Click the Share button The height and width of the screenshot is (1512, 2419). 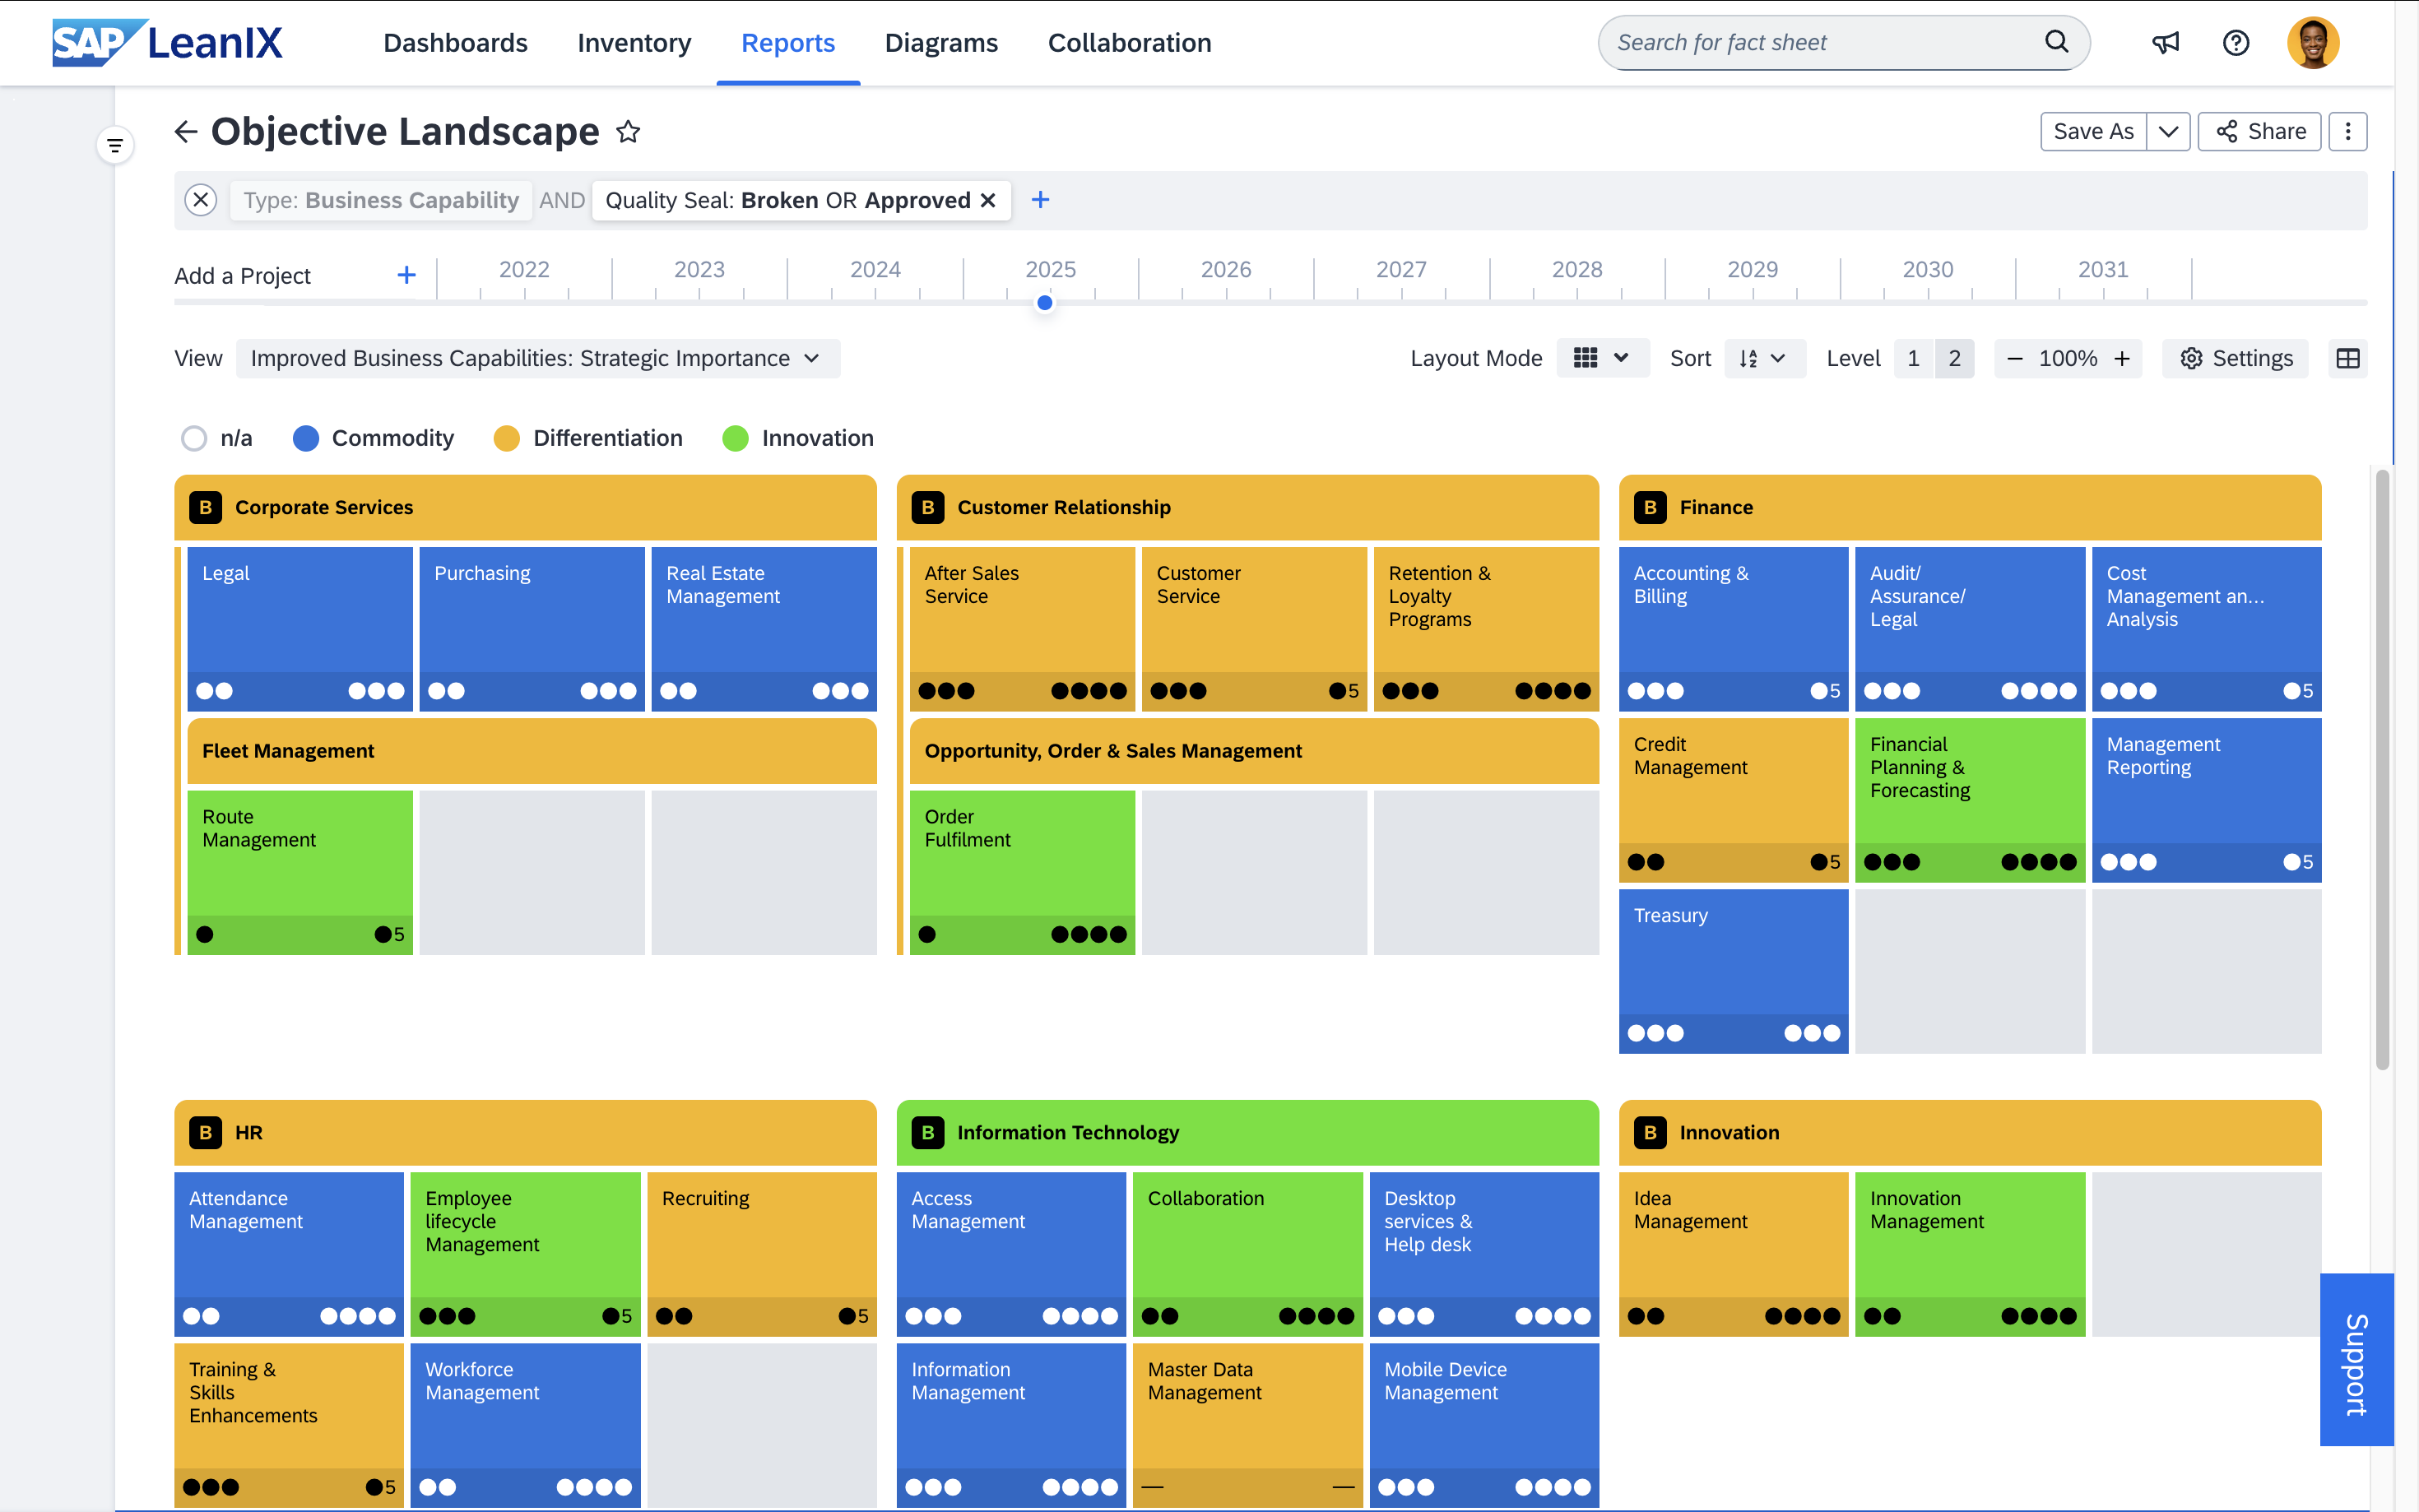click(2260, 132)
